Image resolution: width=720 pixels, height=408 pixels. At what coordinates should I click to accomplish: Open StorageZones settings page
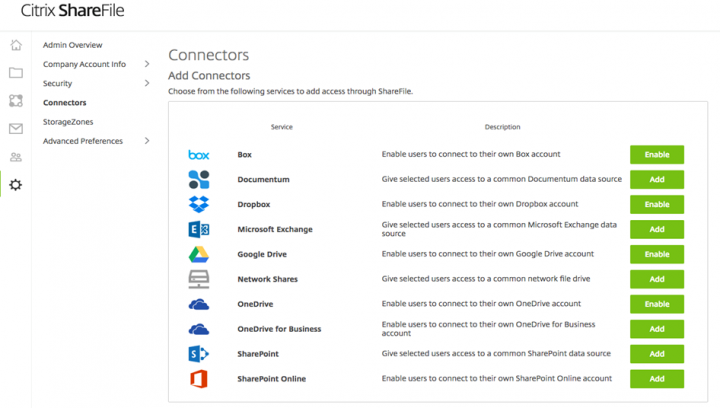[x=68, y=122]
